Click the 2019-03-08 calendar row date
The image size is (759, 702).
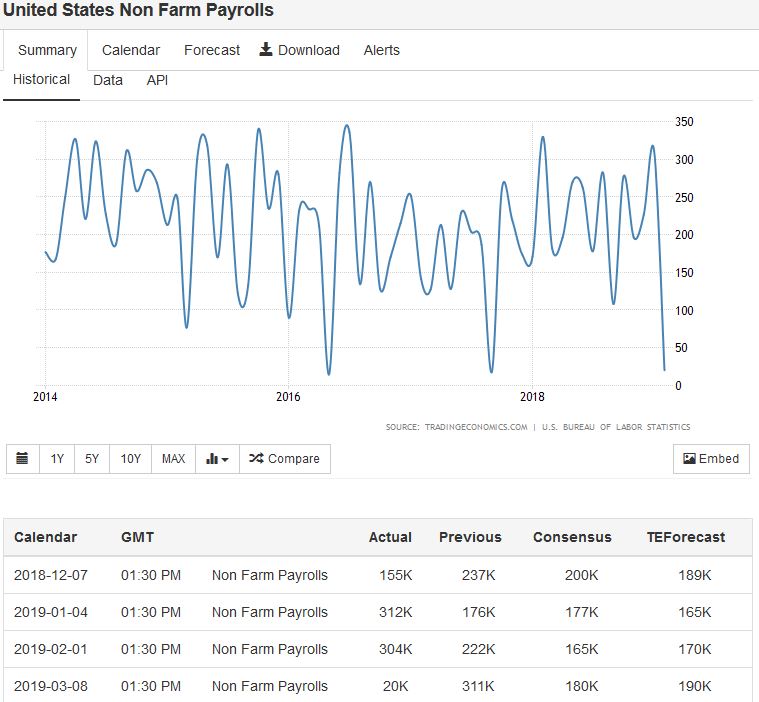click(x=51, y=687)
